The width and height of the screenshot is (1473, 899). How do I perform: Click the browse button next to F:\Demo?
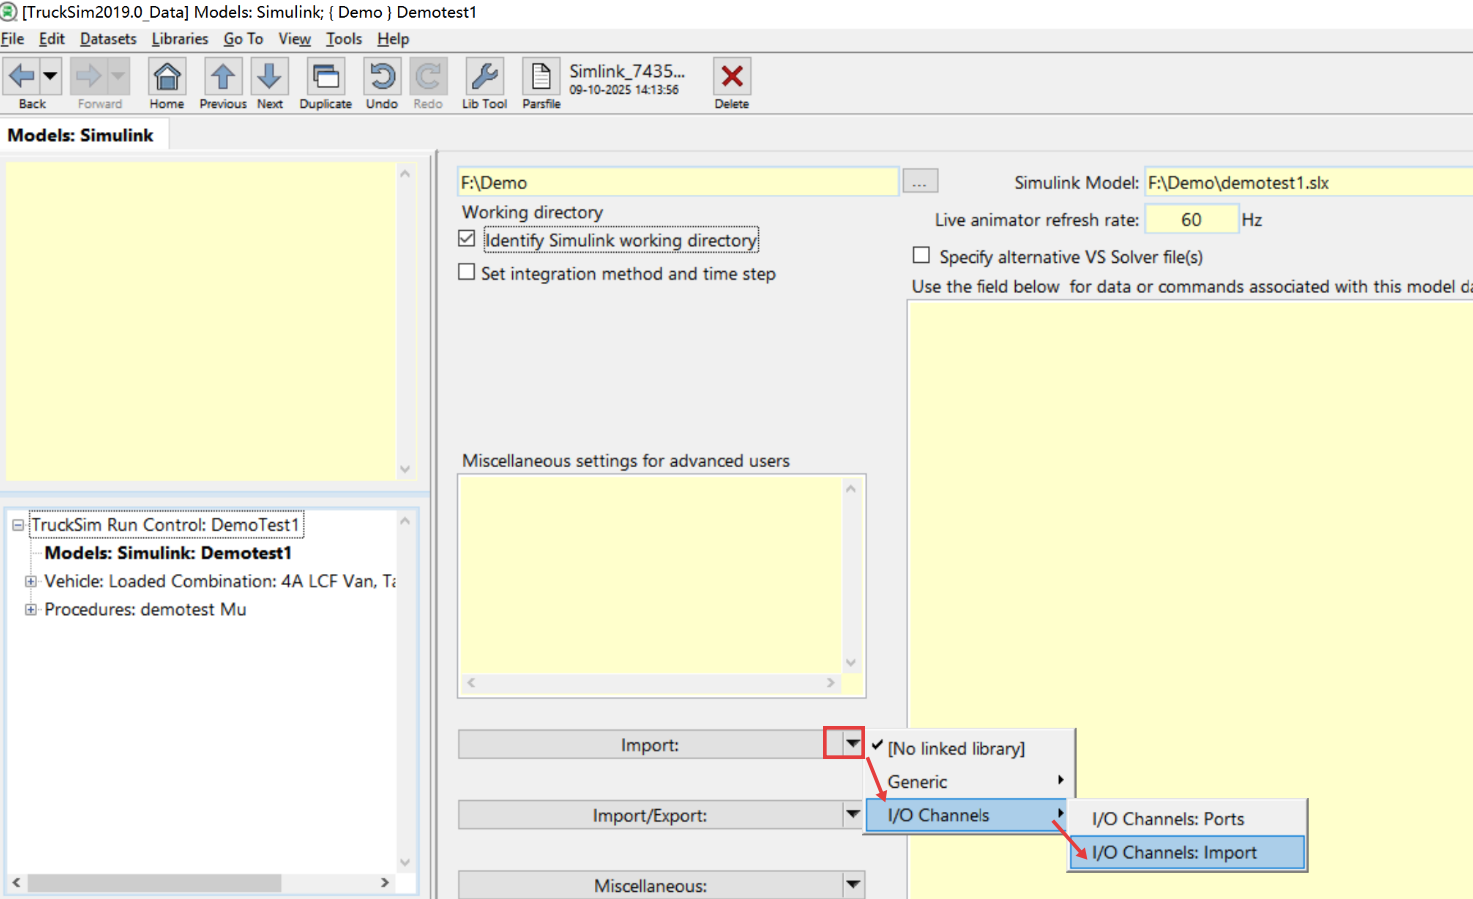[920, 181]
